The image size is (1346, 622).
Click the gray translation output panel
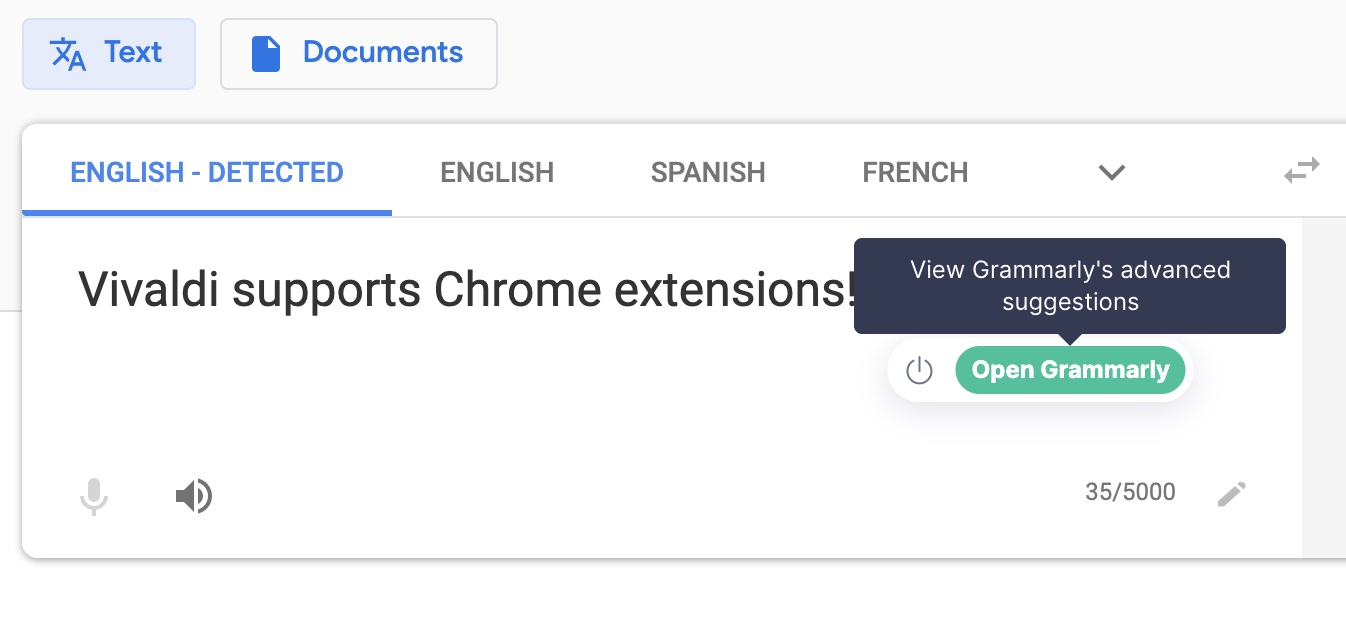tap(1324, 388)
